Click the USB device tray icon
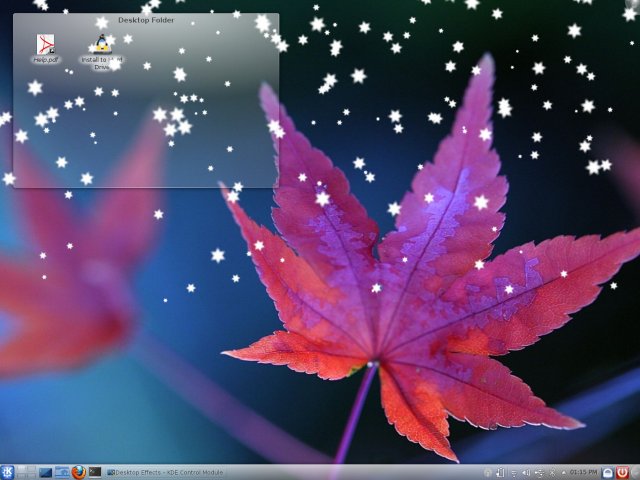 (539, 473)
